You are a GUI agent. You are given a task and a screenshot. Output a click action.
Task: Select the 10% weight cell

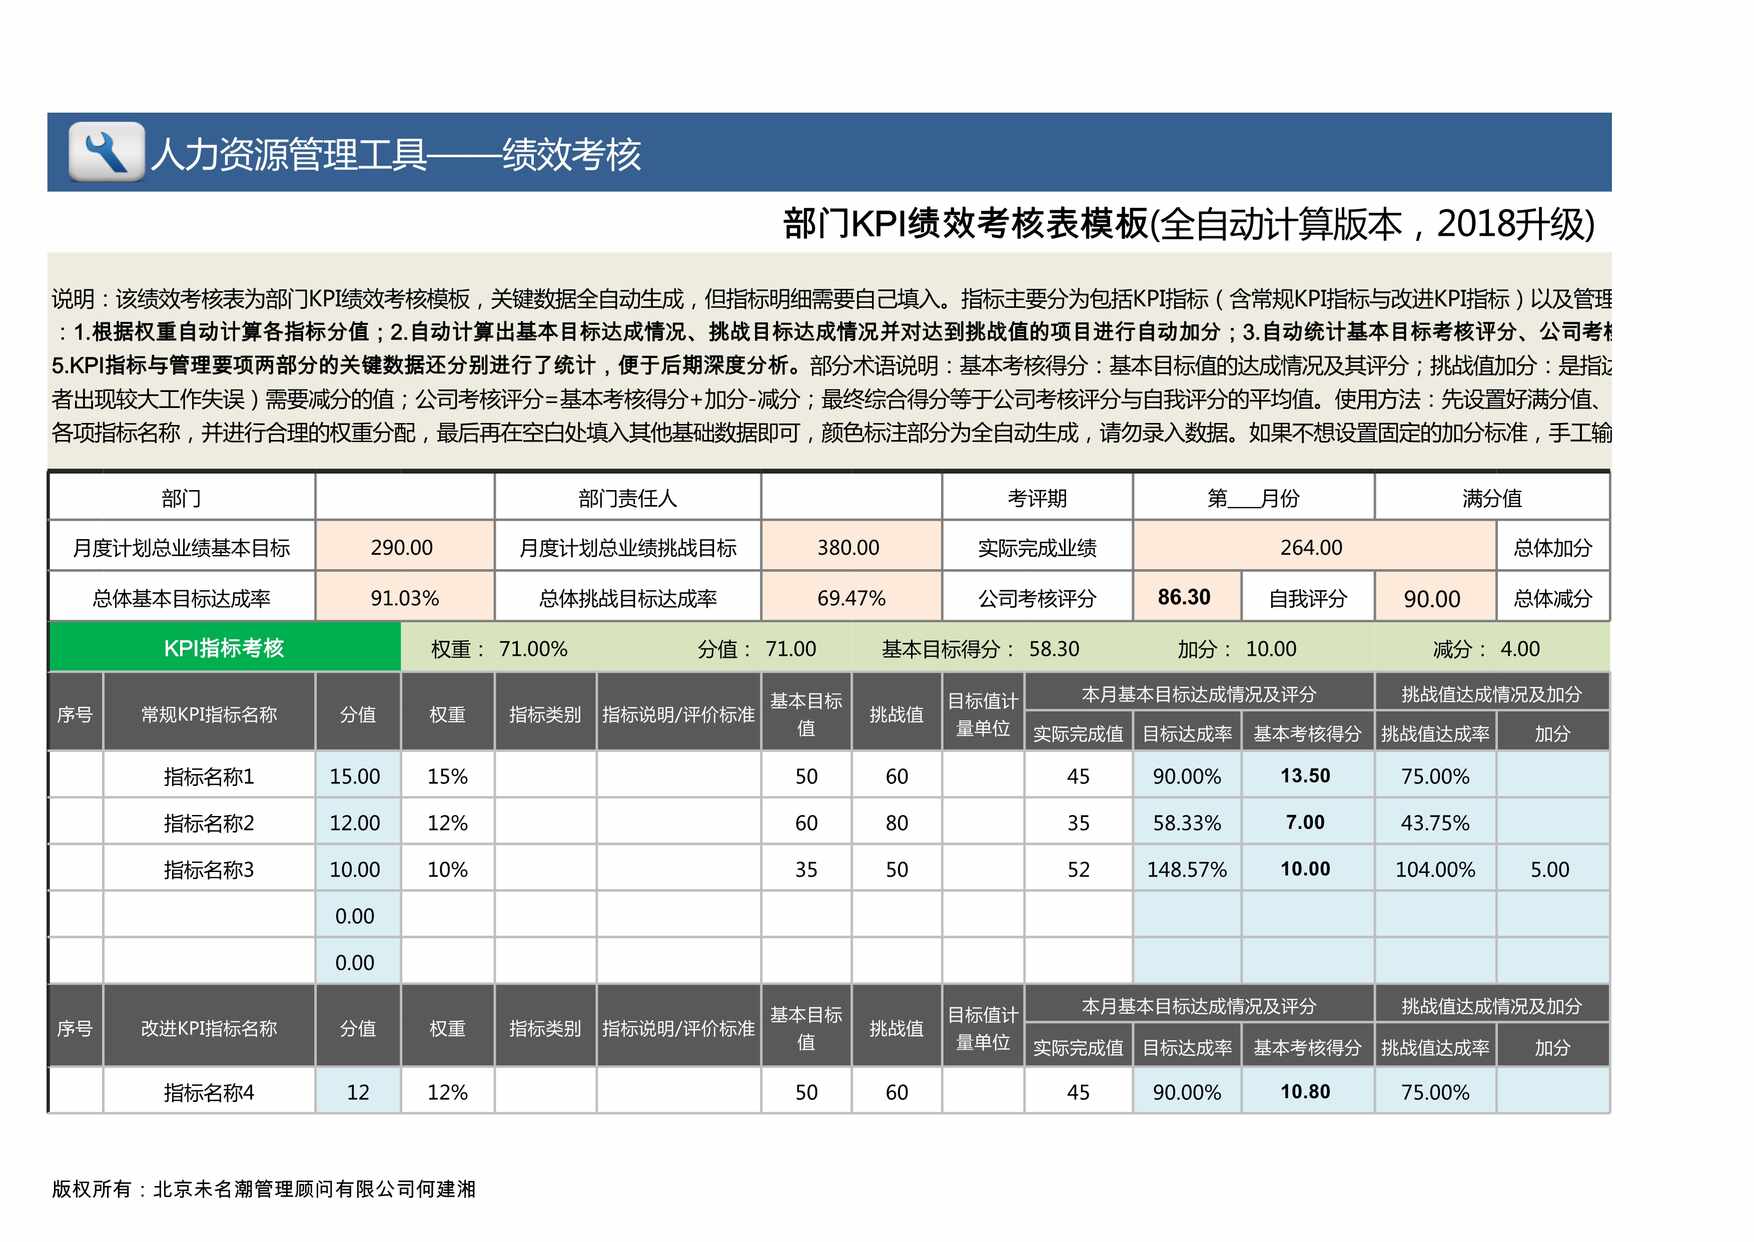[448, 870]
